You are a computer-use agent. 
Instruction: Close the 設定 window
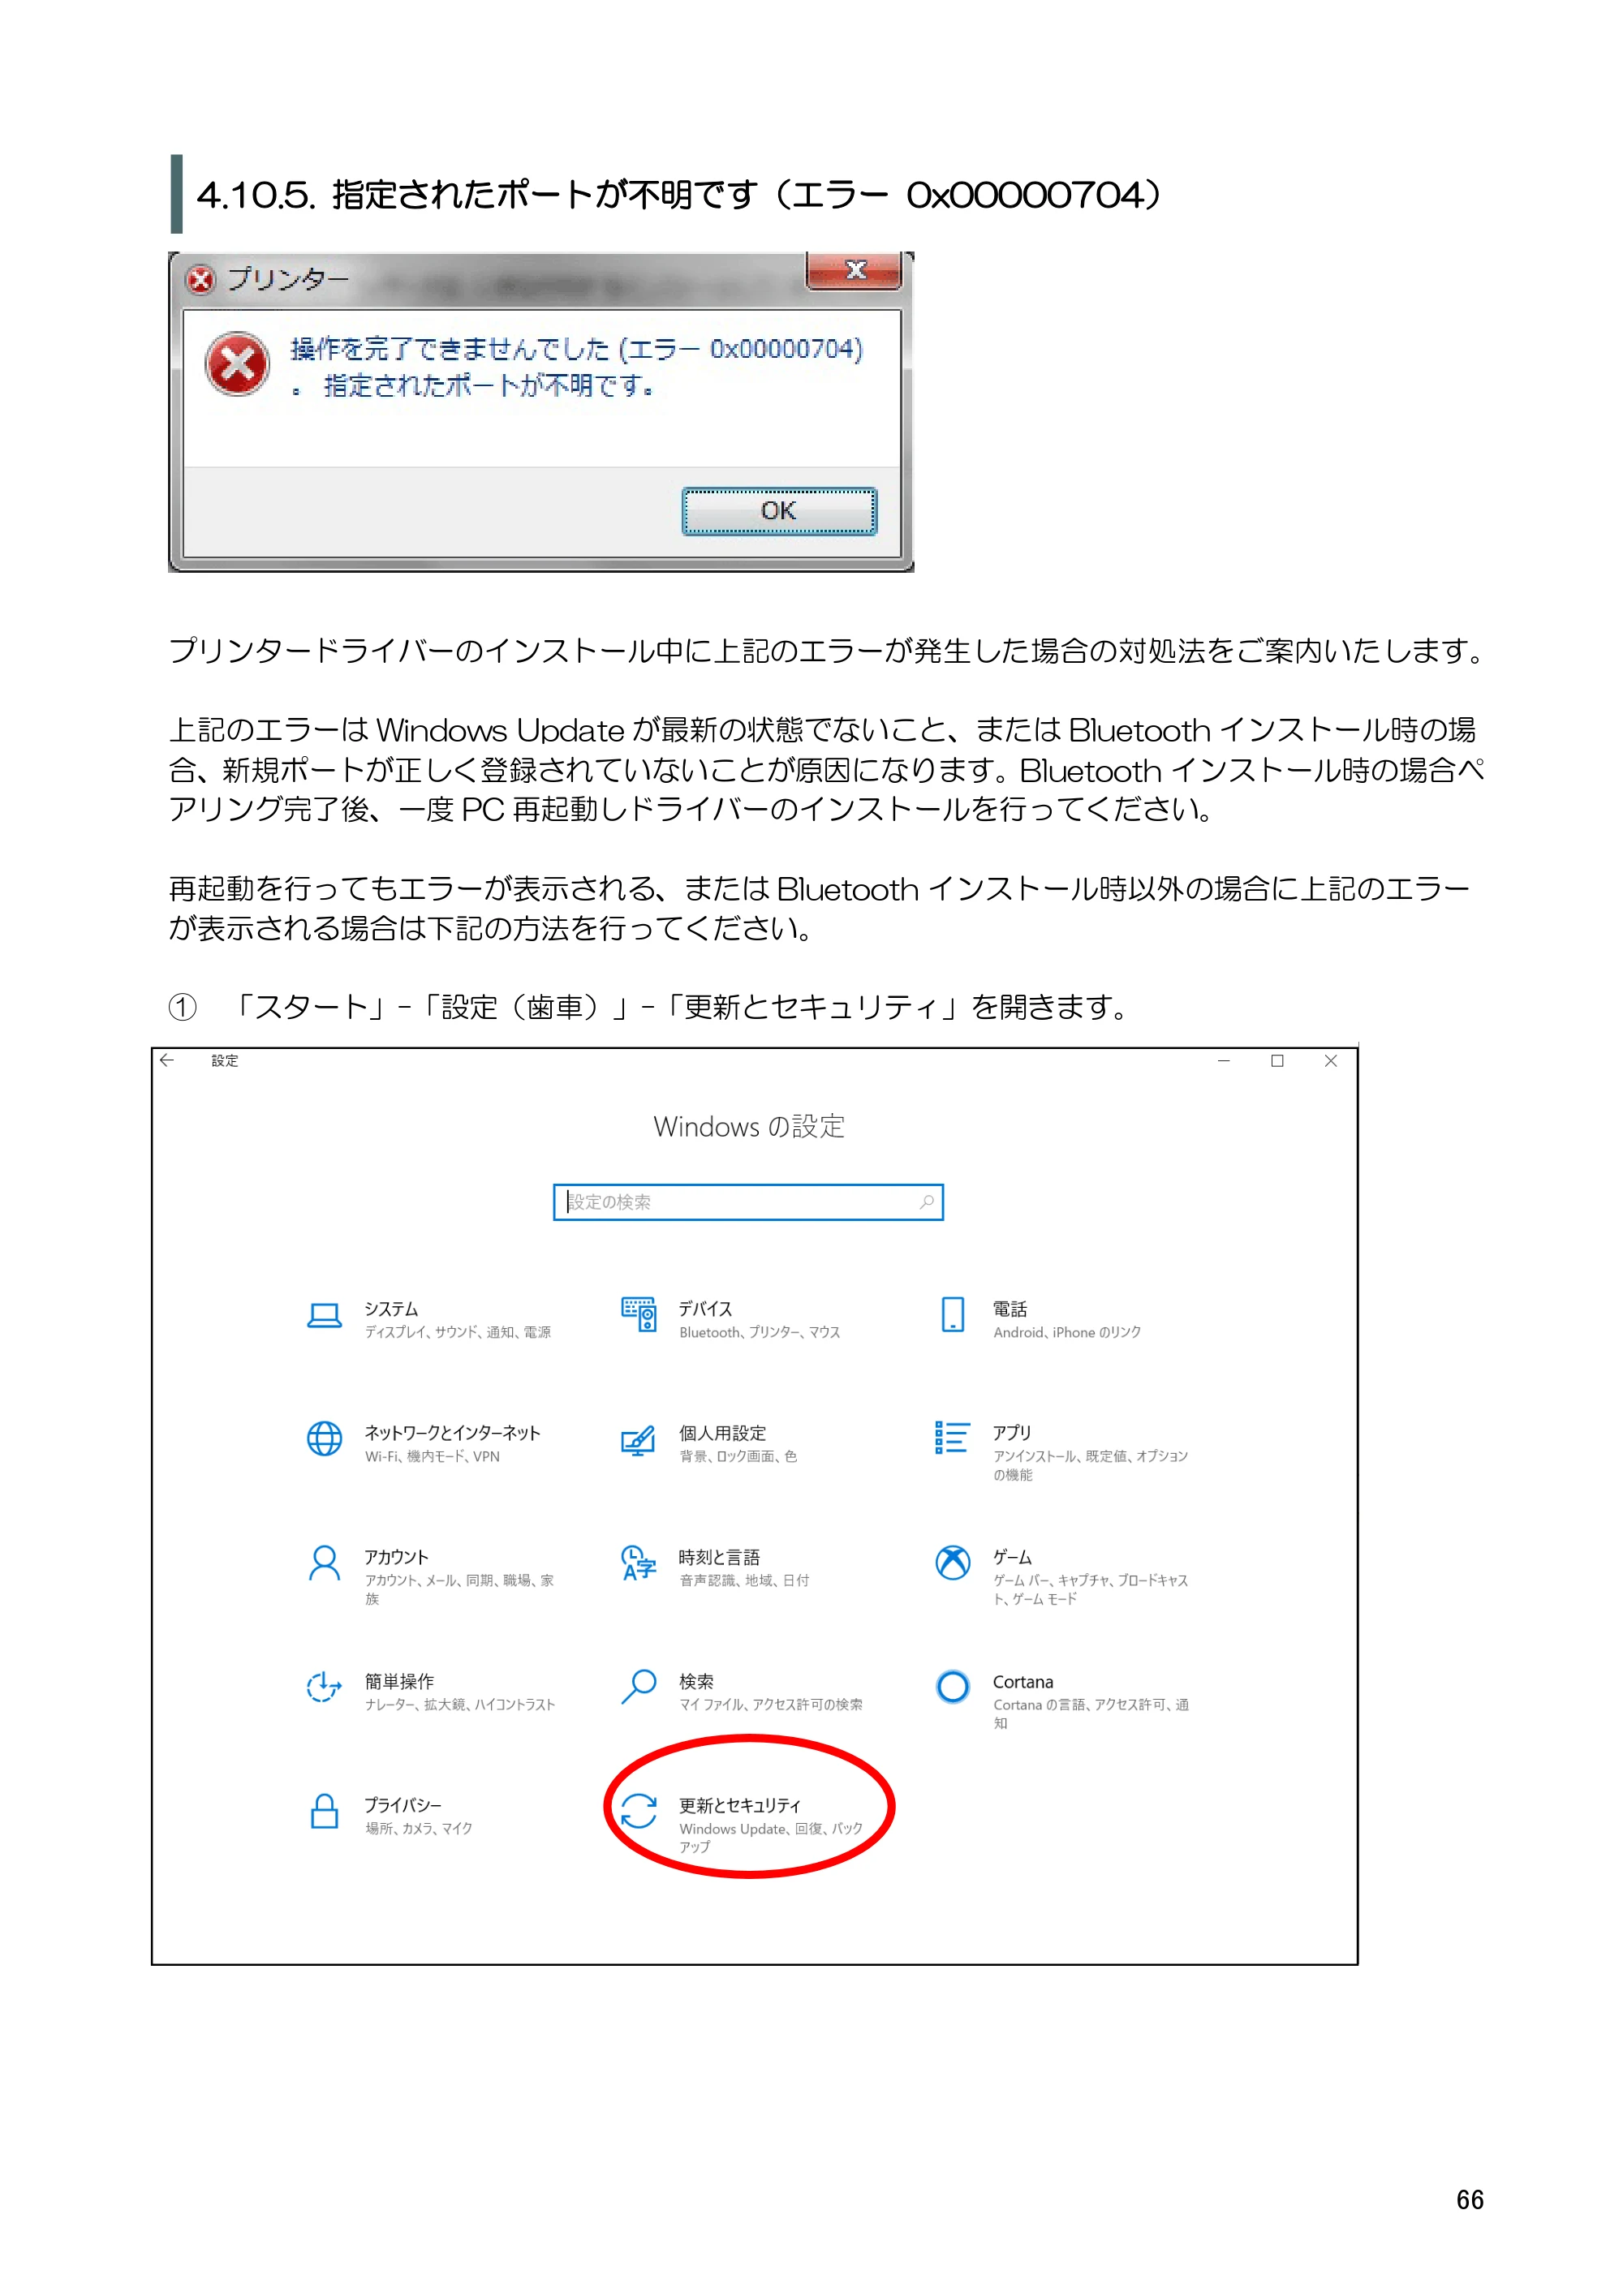coord(1331,1061)
